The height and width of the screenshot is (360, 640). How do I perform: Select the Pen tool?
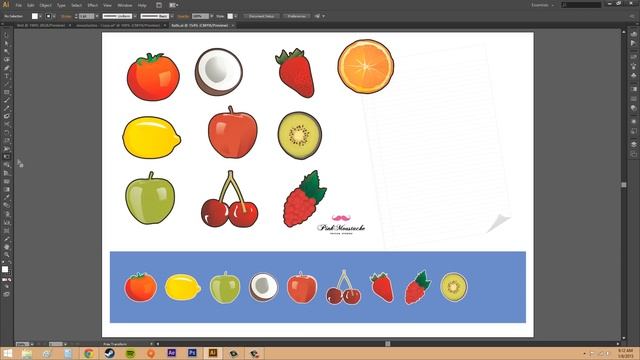pos(6,68)
